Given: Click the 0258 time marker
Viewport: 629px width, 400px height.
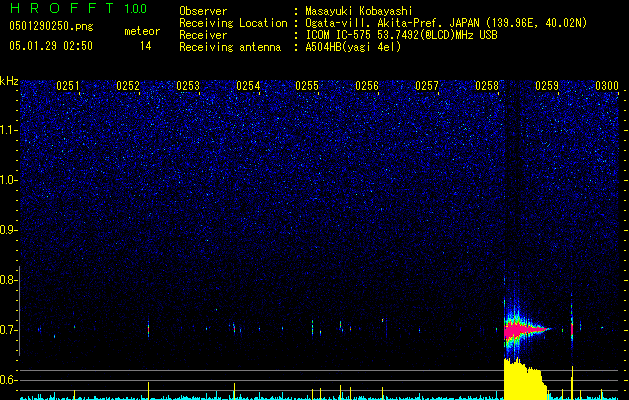Looking at the screenshot, I should click(487, 86).
